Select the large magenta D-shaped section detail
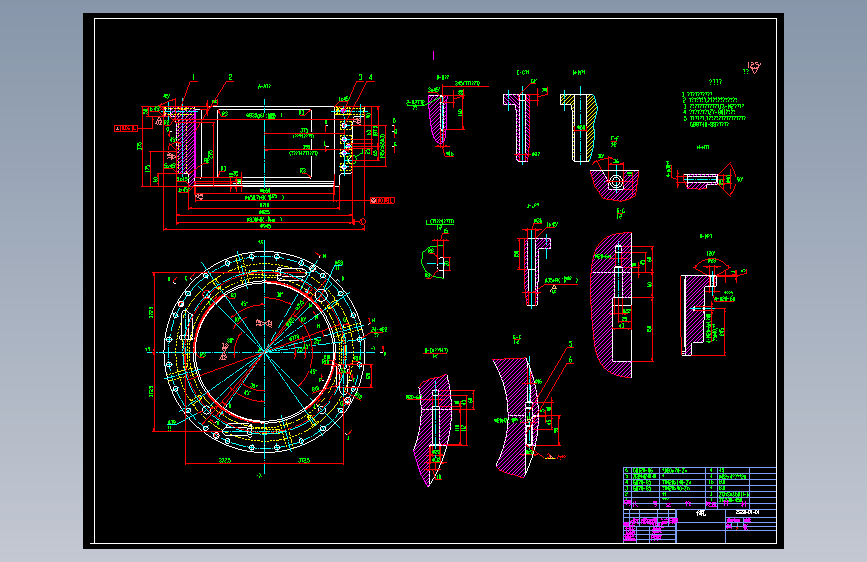The height and width of the screenshot is (562, 867). pyautogui.click(x=613, y=305)
